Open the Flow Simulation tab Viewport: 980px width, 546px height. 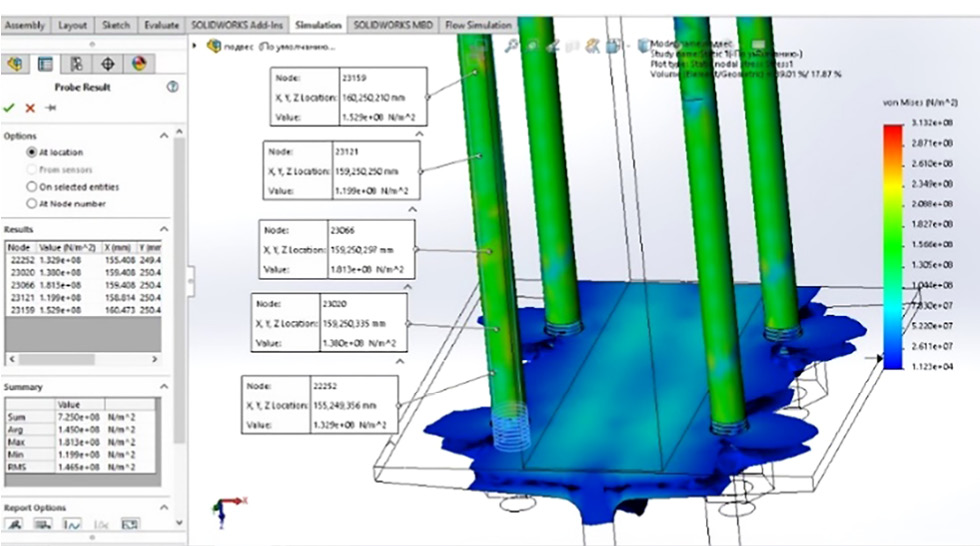point(478,25)
